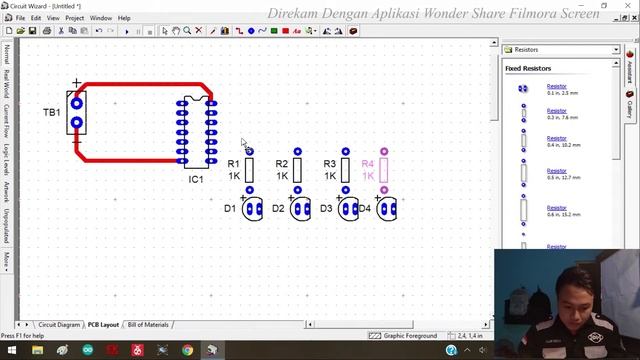
Task: Open the View menu
Action: coord(53,18)
